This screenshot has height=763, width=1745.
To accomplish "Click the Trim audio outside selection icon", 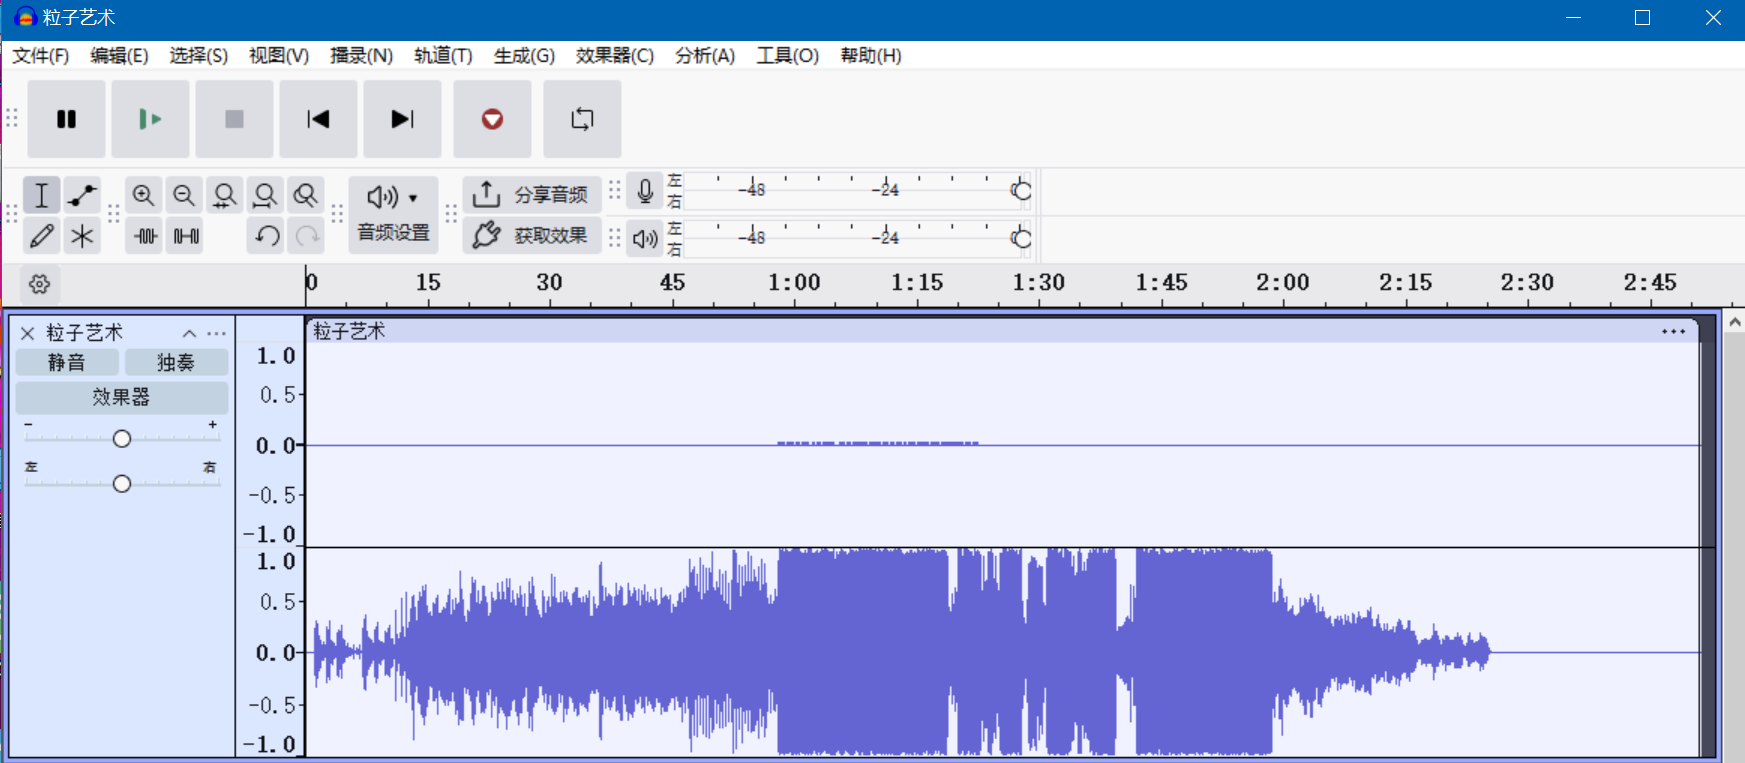I will point(146,236).
